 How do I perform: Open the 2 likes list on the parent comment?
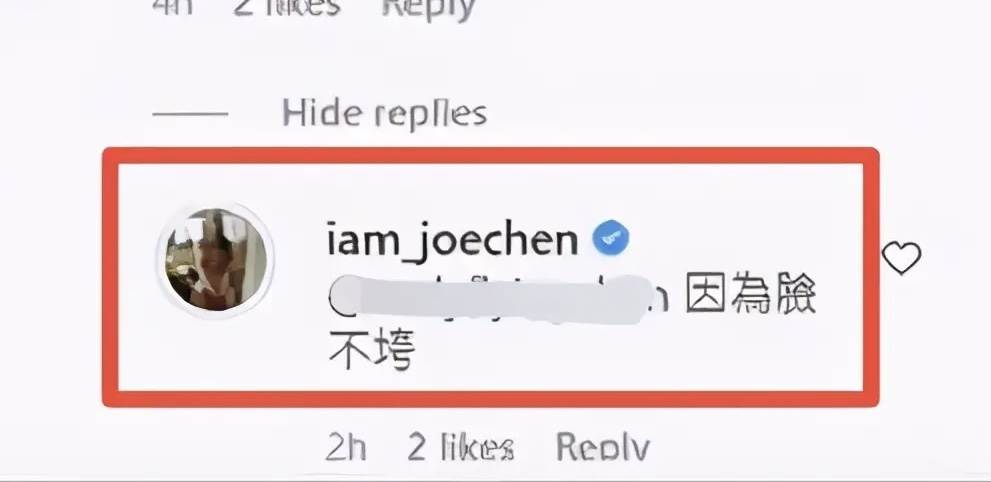point(287,8)
